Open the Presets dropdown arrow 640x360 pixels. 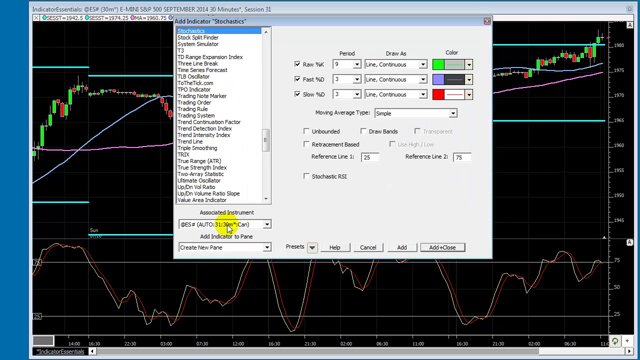click(312, 247)
